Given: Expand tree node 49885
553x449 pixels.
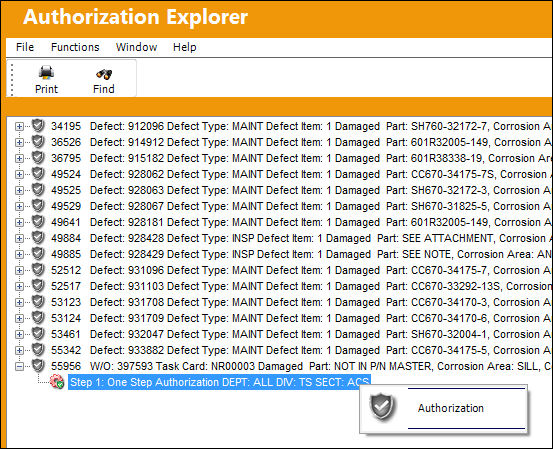Looking at the screenshot, I should (19, 254).
